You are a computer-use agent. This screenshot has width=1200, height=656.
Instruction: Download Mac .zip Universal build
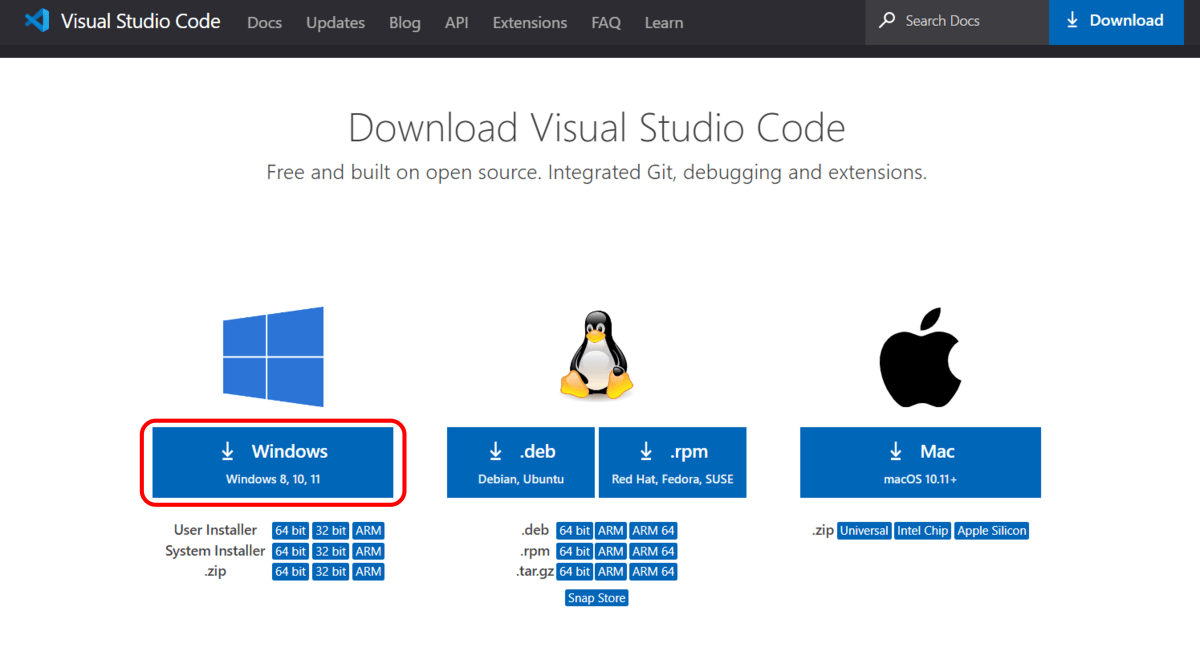864,531
